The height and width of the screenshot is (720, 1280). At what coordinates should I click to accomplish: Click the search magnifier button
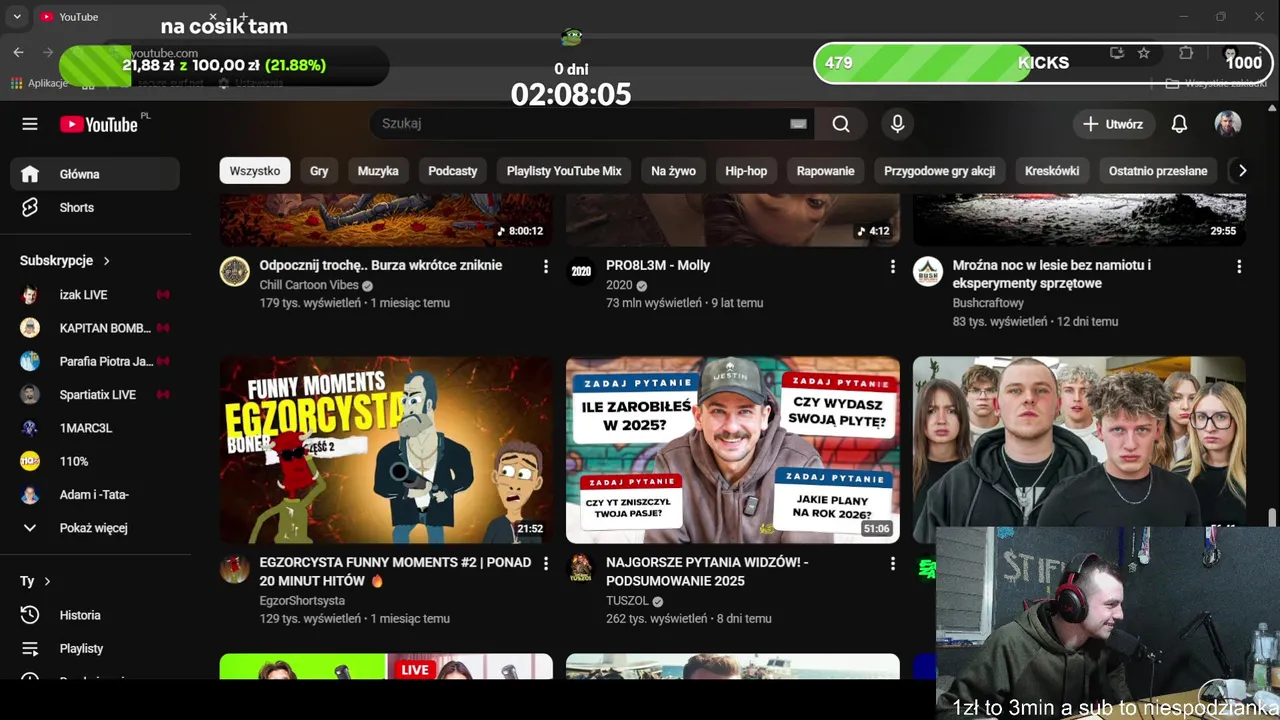point(841,124)
